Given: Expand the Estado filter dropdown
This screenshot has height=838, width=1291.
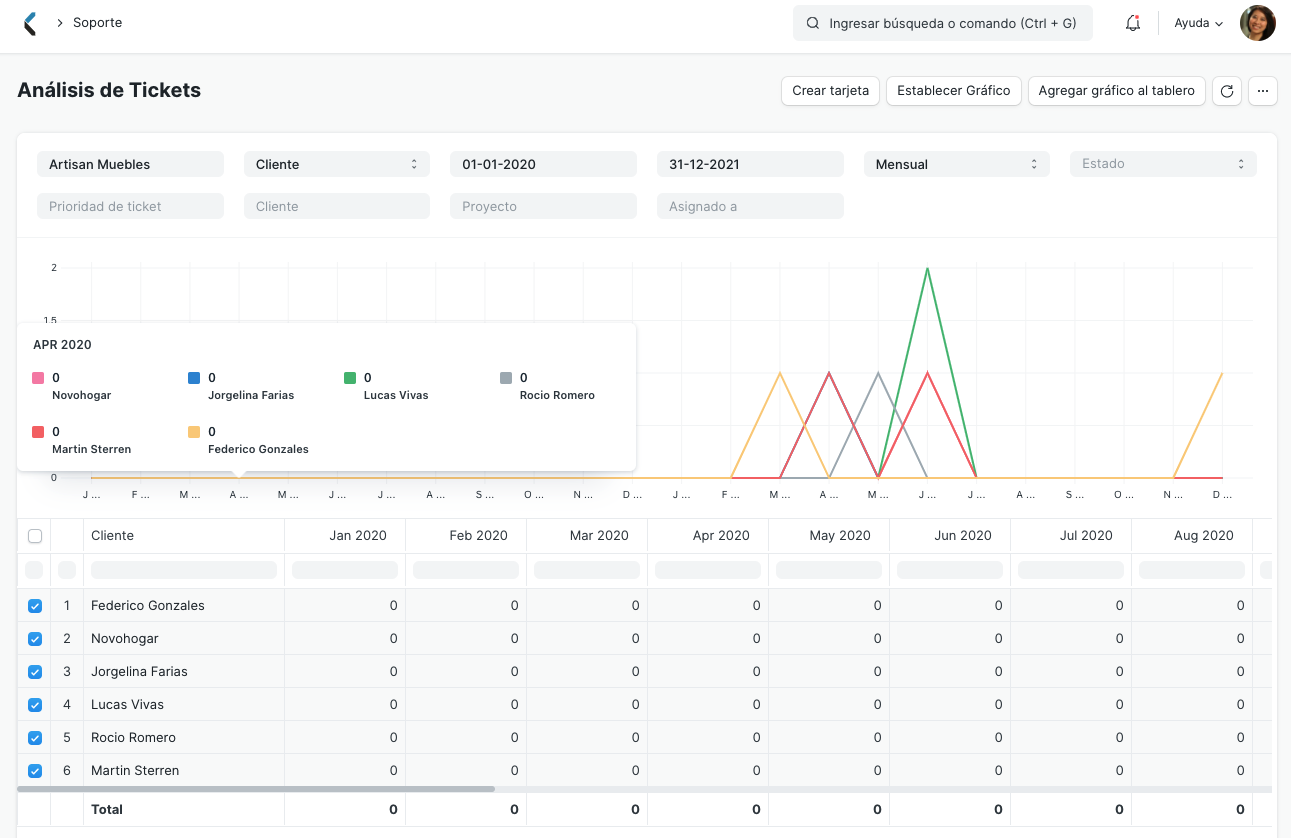Looking at the screenshot, I should coord(1163,163).
